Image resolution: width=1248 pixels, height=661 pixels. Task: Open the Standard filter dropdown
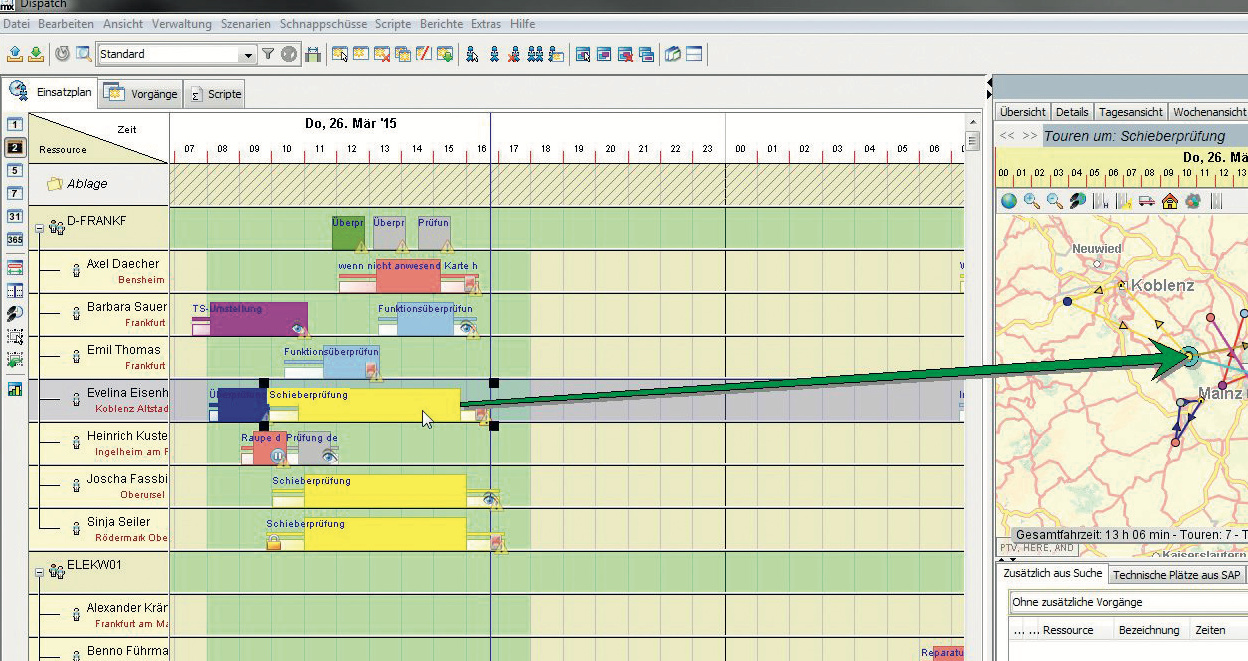pyautogui.click(x=248, y=55)
